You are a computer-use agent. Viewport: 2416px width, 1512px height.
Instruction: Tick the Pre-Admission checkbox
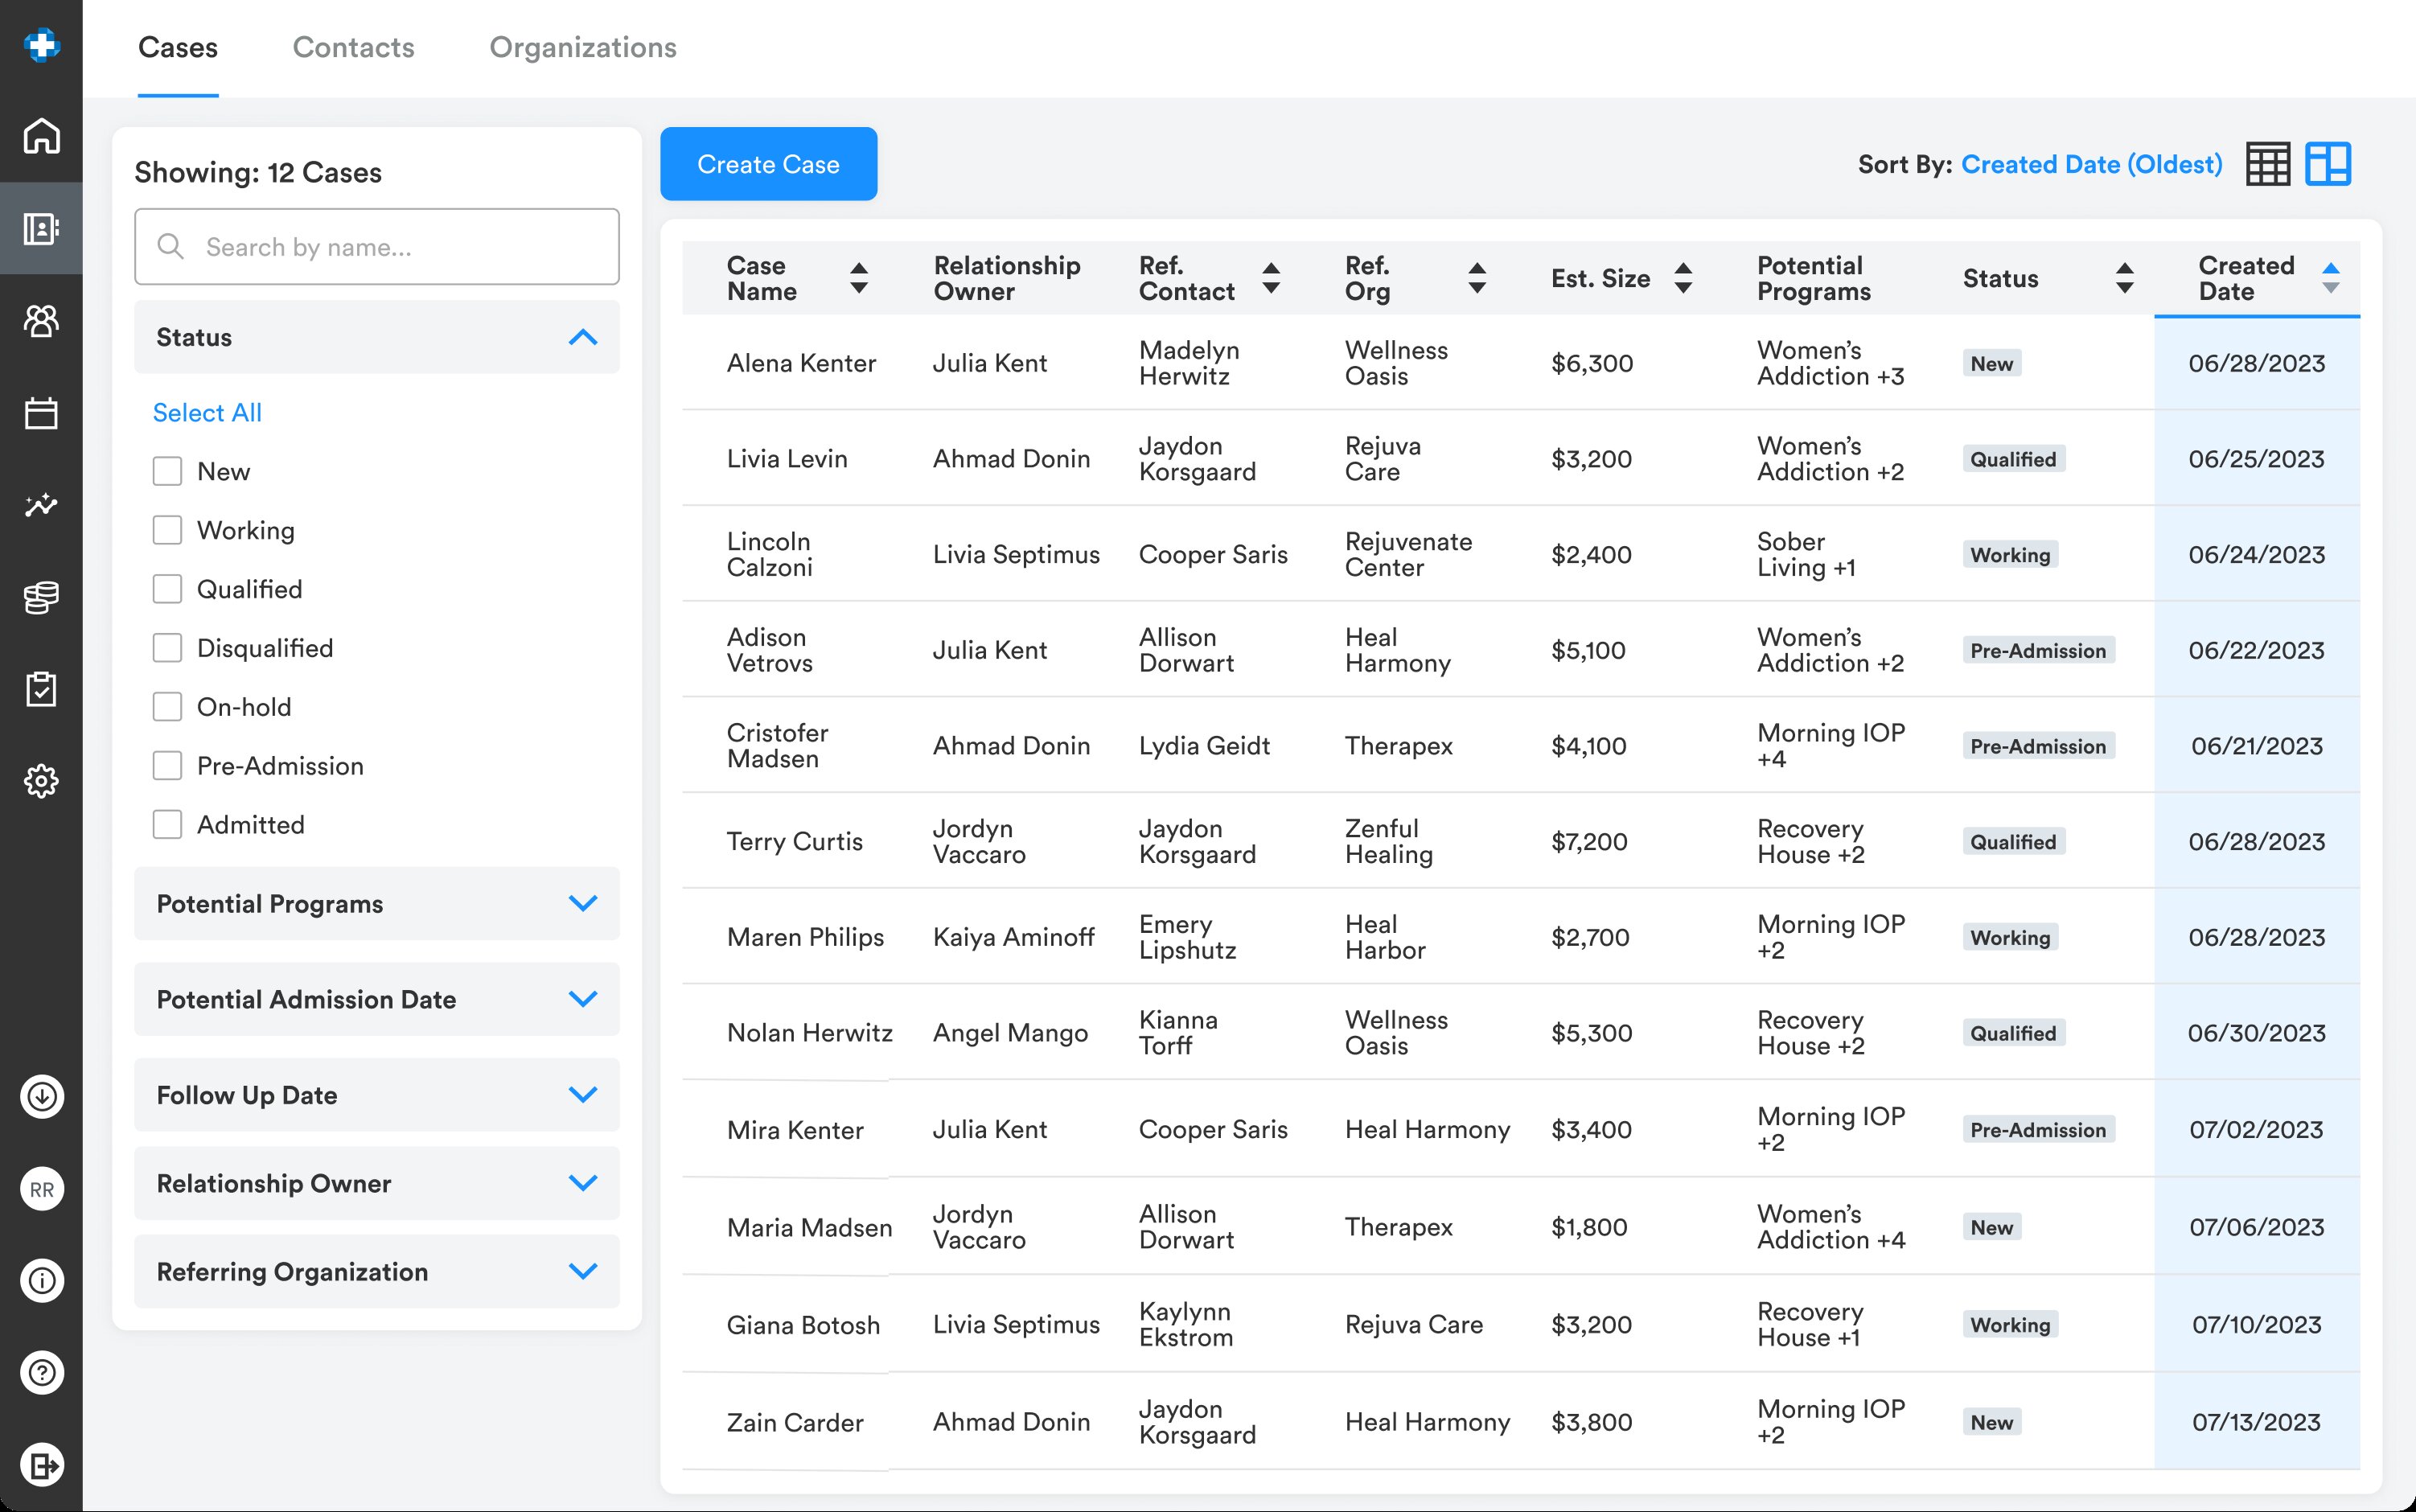167,766
